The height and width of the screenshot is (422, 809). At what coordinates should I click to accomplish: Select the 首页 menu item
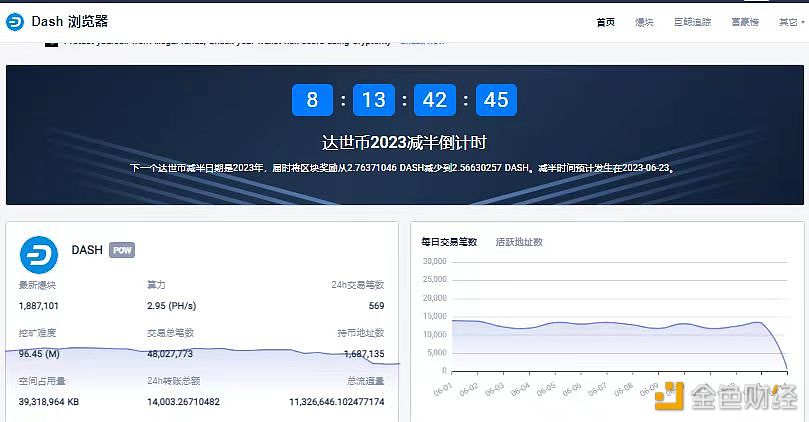[x=605, y=22]
